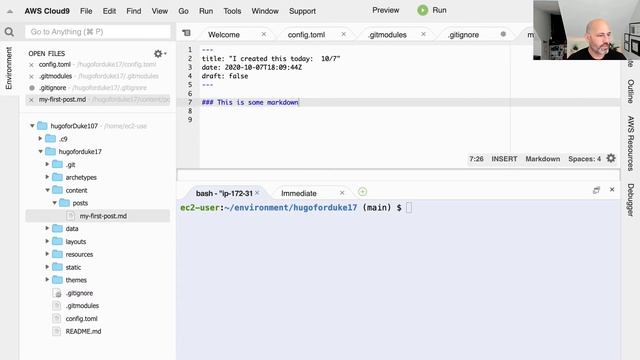Expand the archetypes folder arrow
Screen dimensions: 640x360
click(x=47, y=177)
